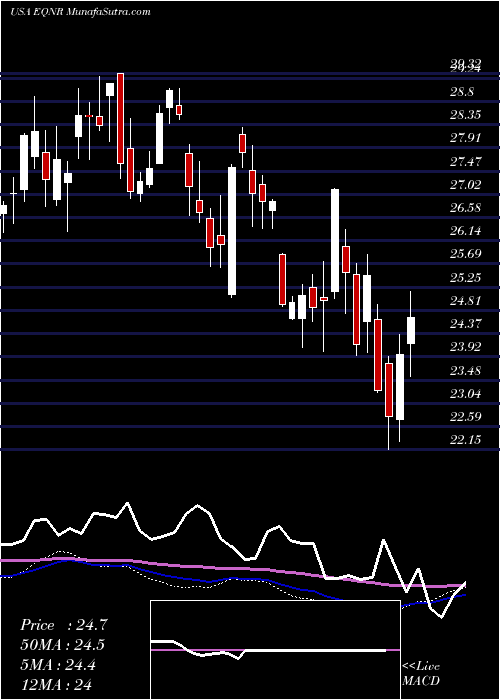The image size is (500, 700).
Task: Click the 'USA EQNR' chart title text
Action: click(x=38, y=12)
